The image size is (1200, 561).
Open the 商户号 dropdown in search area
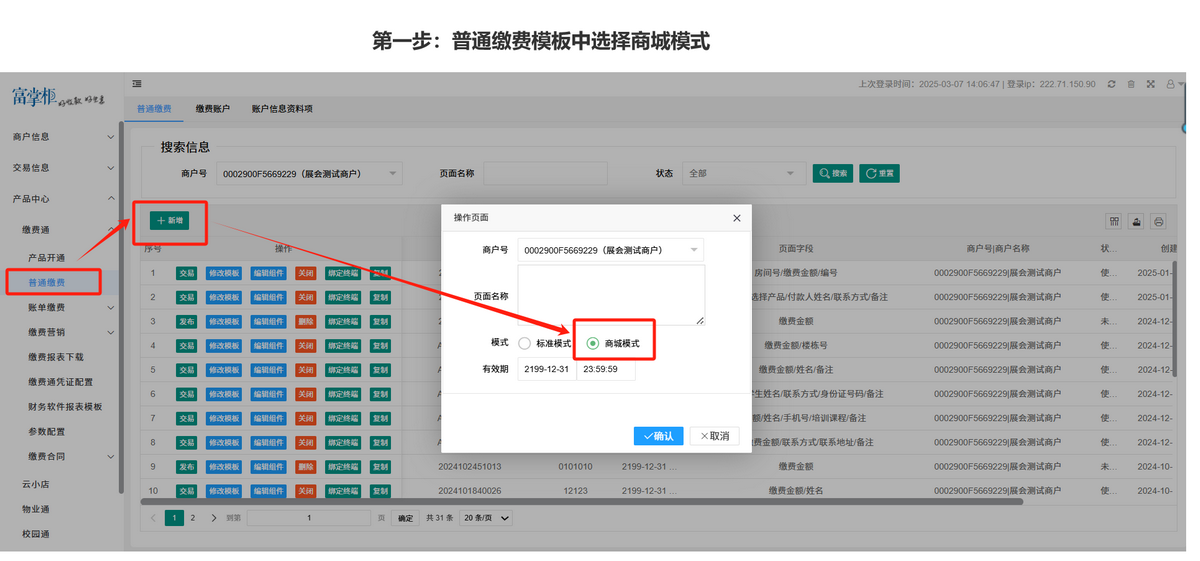click(309, 173)
